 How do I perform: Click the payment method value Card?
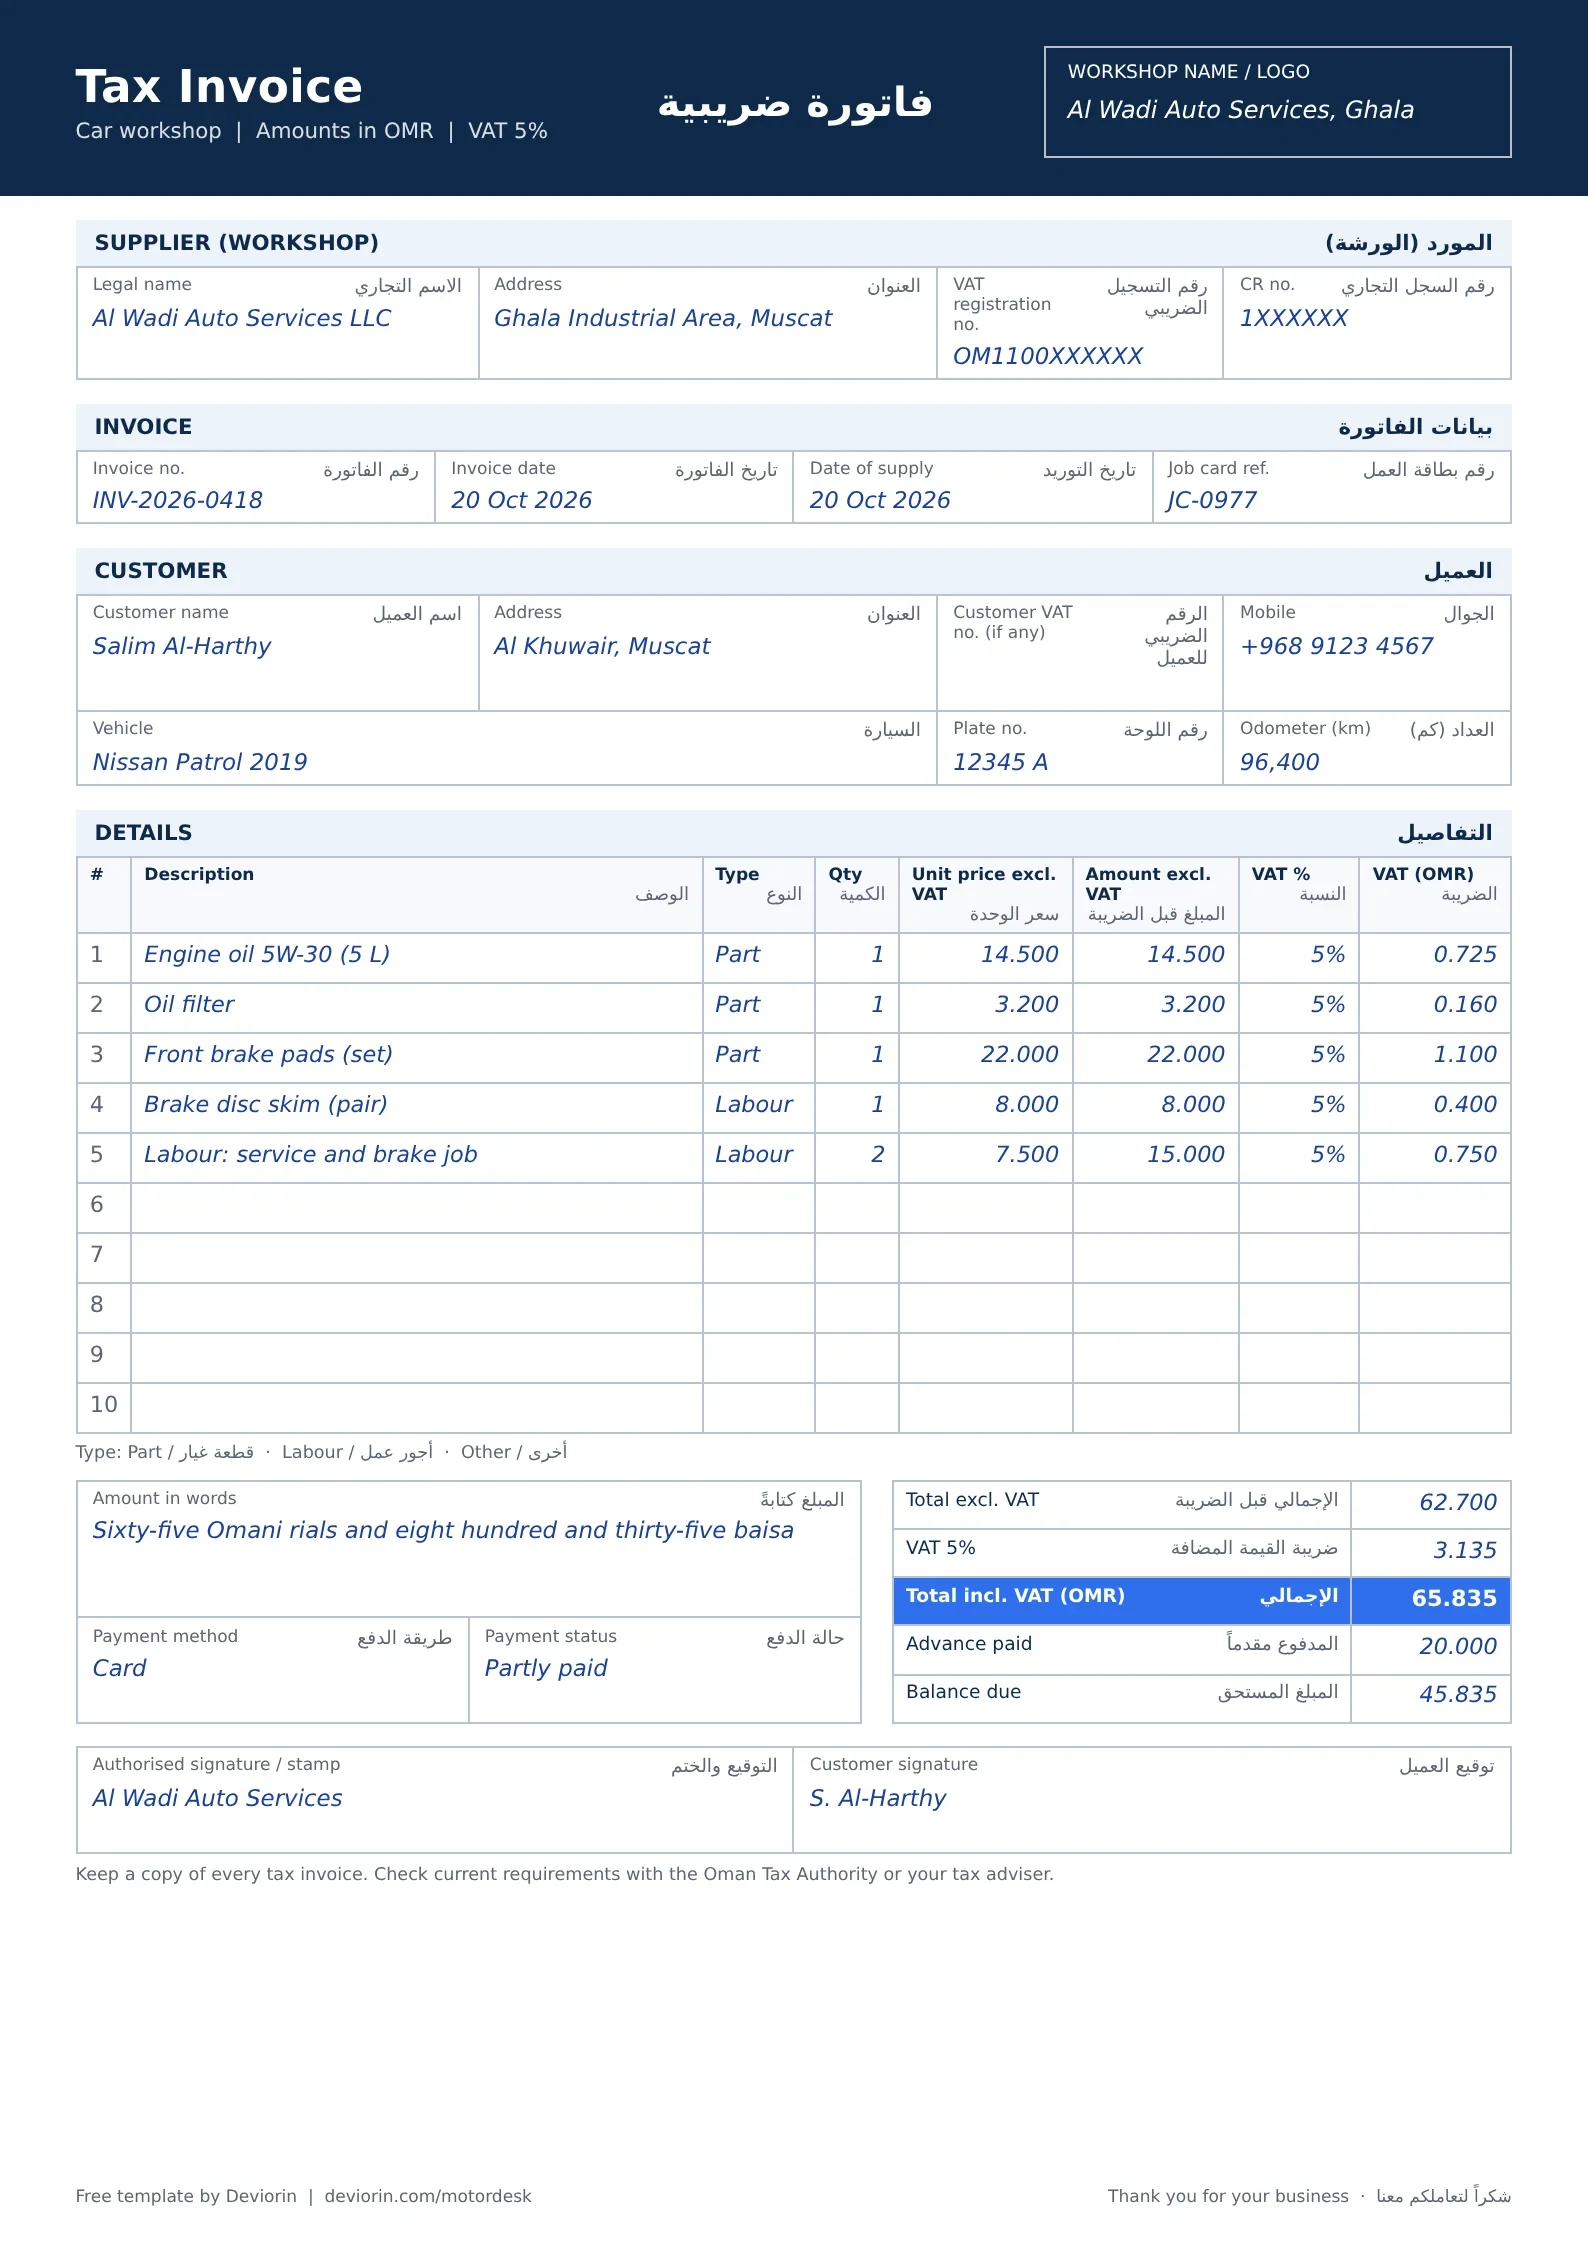click(119, 1668)
